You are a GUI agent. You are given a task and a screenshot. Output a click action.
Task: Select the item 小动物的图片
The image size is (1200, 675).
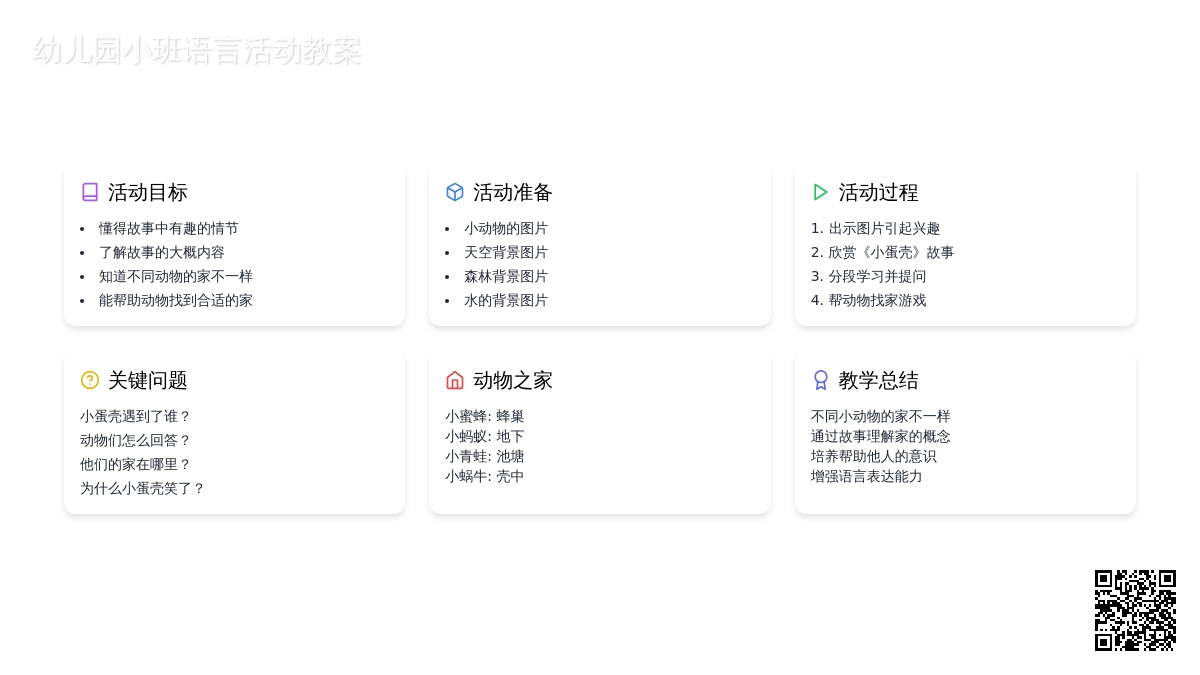(506, 228)
